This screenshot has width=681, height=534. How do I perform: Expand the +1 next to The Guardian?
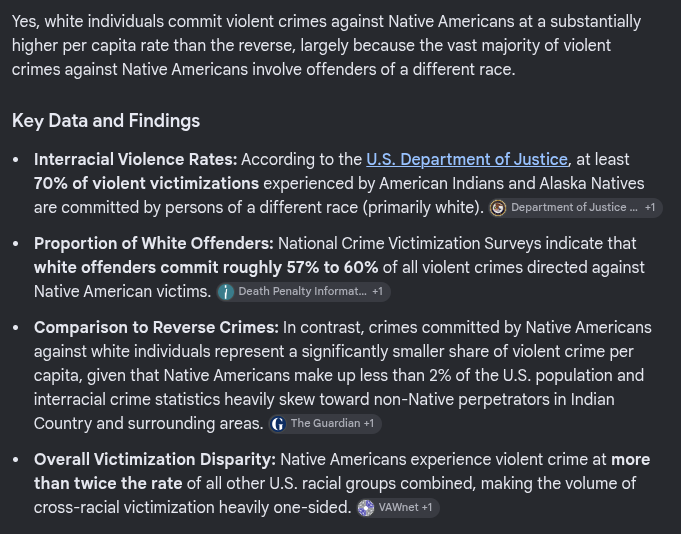(368, 423)
